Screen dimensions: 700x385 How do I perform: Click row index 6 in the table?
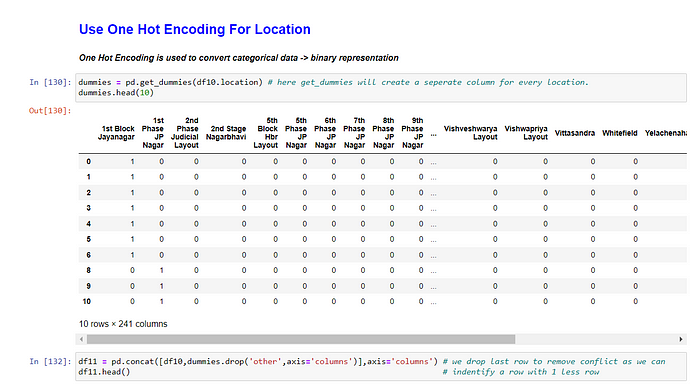88,255
